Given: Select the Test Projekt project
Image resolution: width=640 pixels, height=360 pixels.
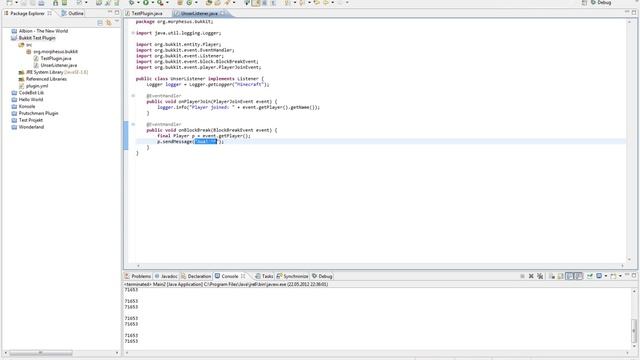Looking at the screenshot, I should pyautogui.click(x=27, y=120).
